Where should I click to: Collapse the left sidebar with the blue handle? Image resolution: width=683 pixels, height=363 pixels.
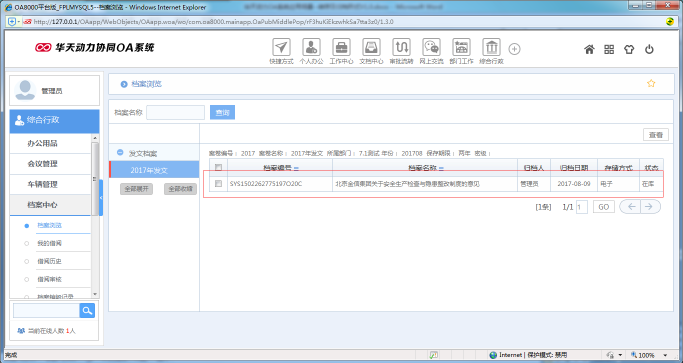tap(101, 197)
